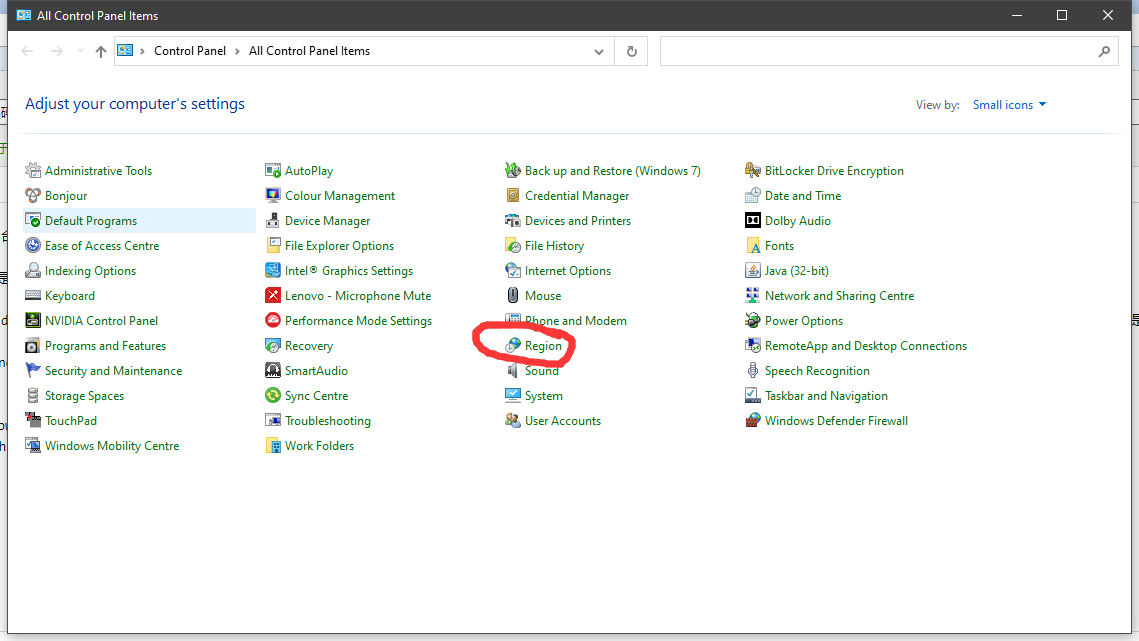Open Intel Graphics Settings link
This screenshot has height=641, width=1139.
(349, 271)
